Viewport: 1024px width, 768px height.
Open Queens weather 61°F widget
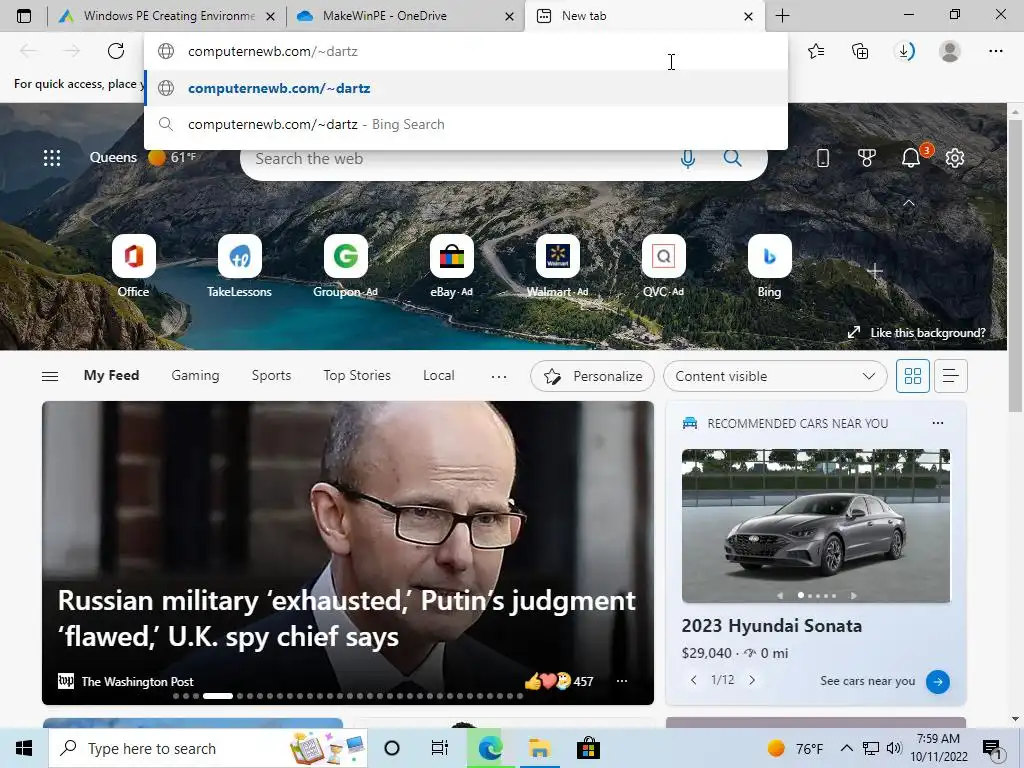click(x=143, y=157)
